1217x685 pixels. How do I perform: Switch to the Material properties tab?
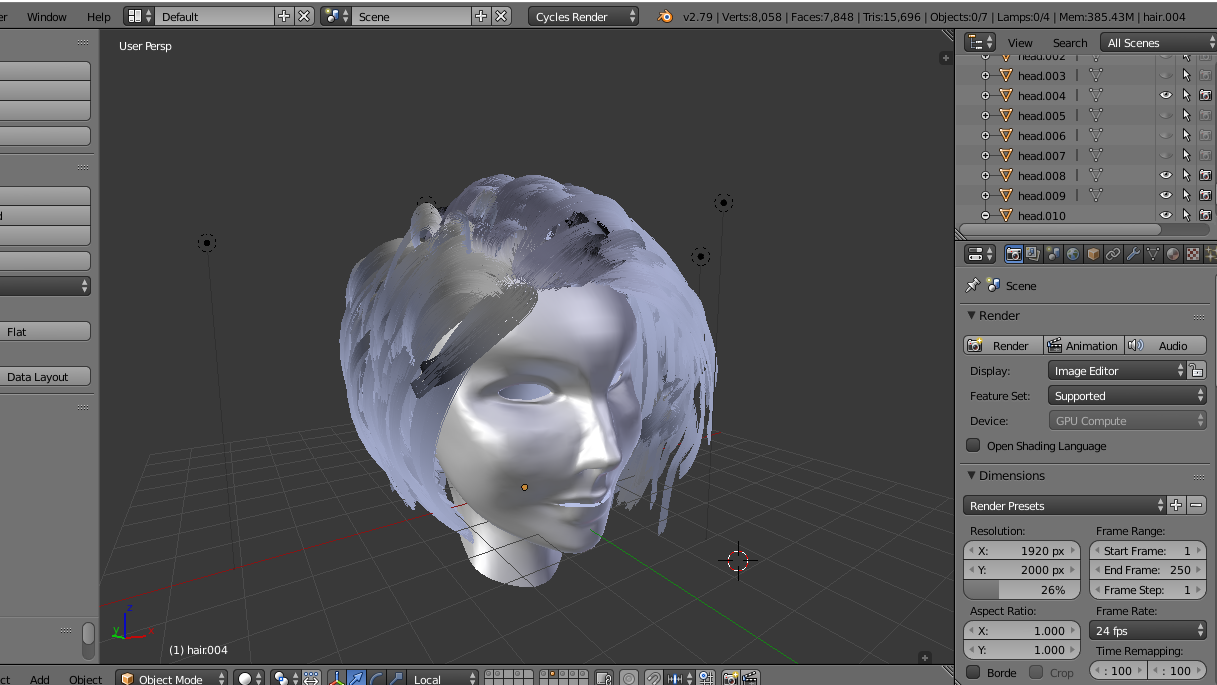(1173, 255)
